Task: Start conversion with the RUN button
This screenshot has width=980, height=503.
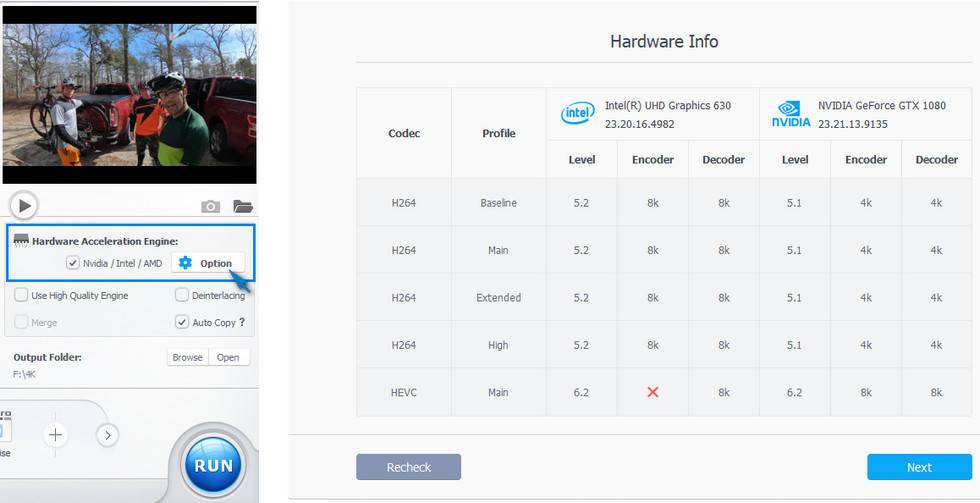Action: pyautogui.click(x=213, y=465)
